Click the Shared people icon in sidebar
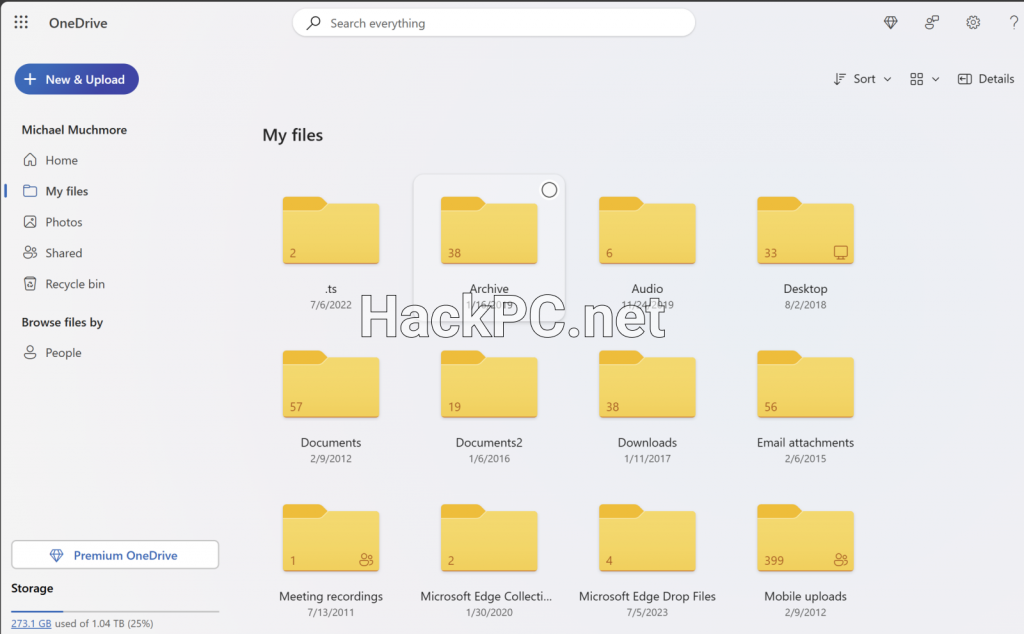The image size is (1024, 634). (x=30, y=253)
